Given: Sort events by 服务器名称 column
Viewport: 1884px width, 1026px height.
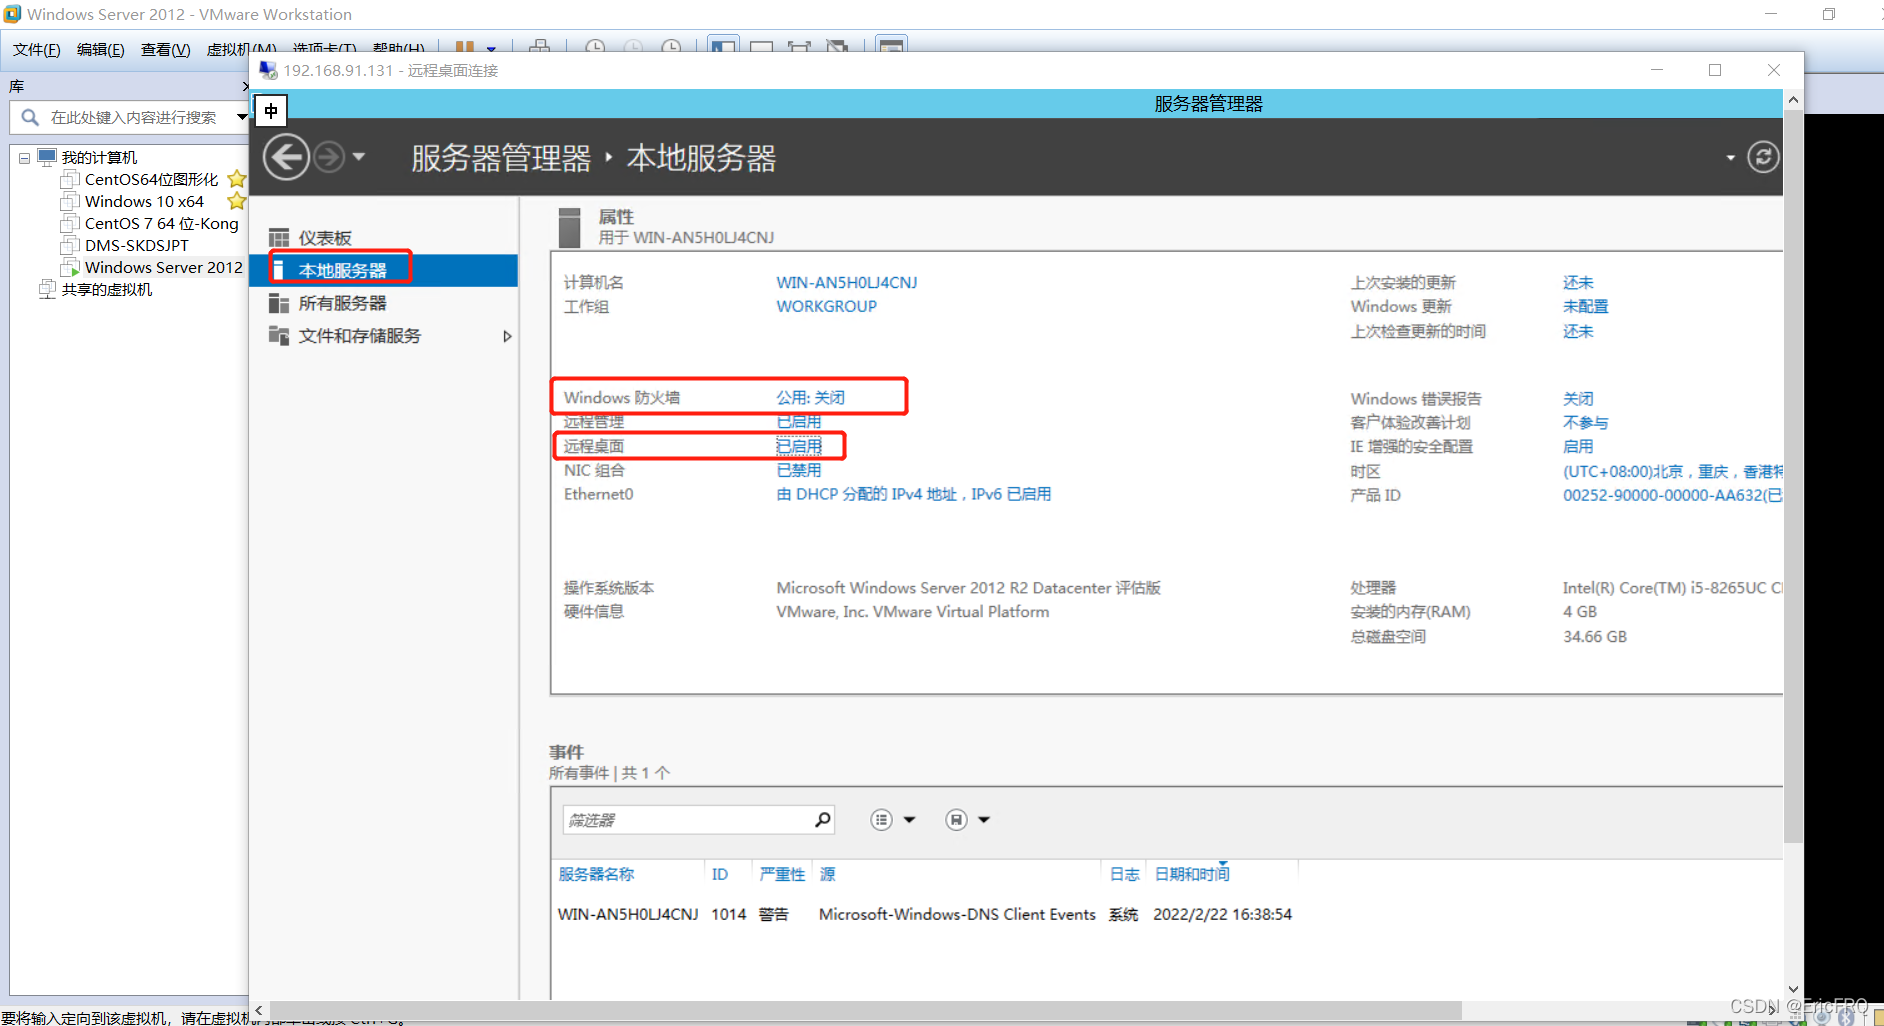Looking at the screenshot, I should (x=596, y=874).
